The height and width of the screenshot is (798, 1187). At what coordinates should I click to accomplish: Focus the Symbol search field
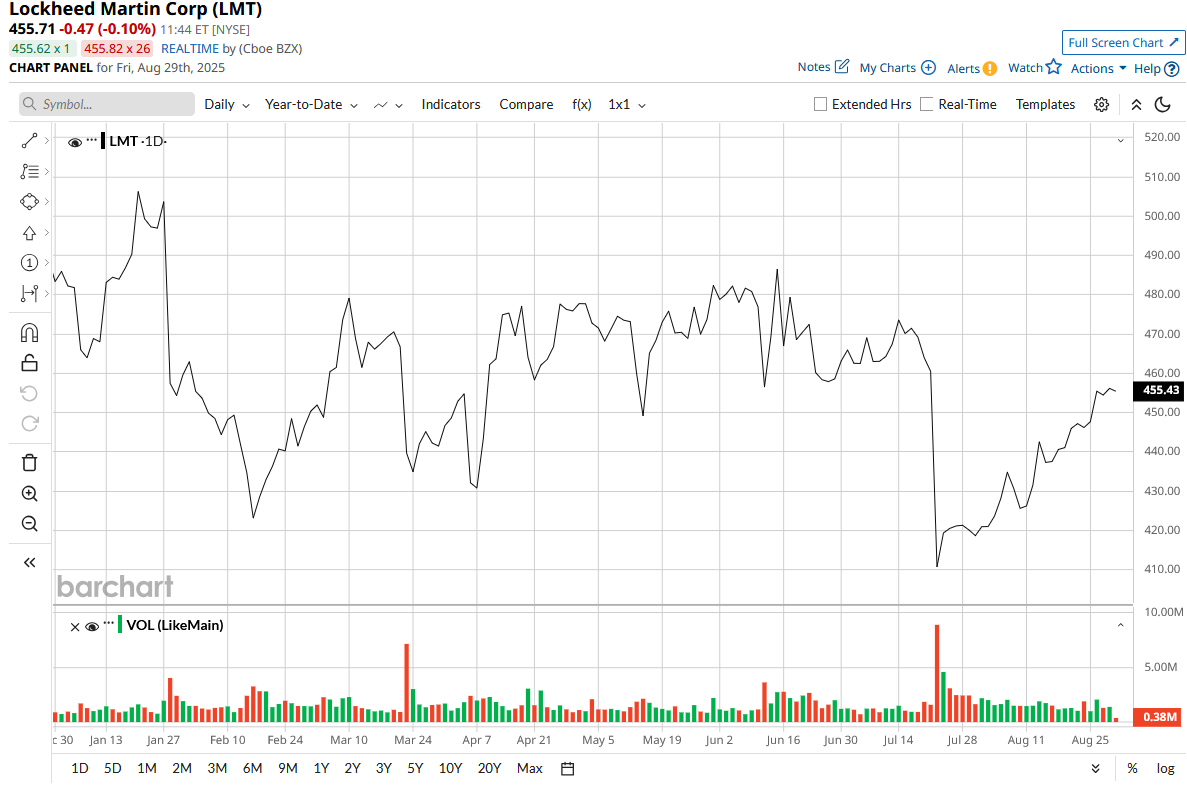pyautogui.click(x=107, y=104)
